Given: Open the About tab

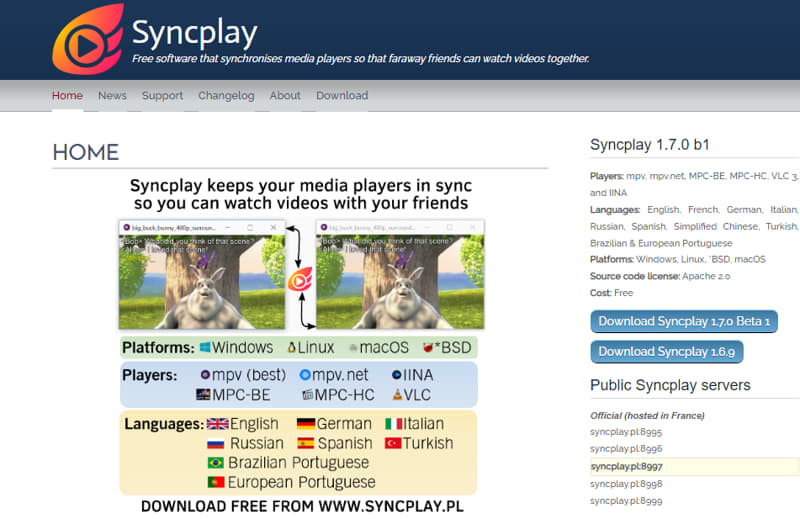Looking at the screenshot, I should pos(285,95).
